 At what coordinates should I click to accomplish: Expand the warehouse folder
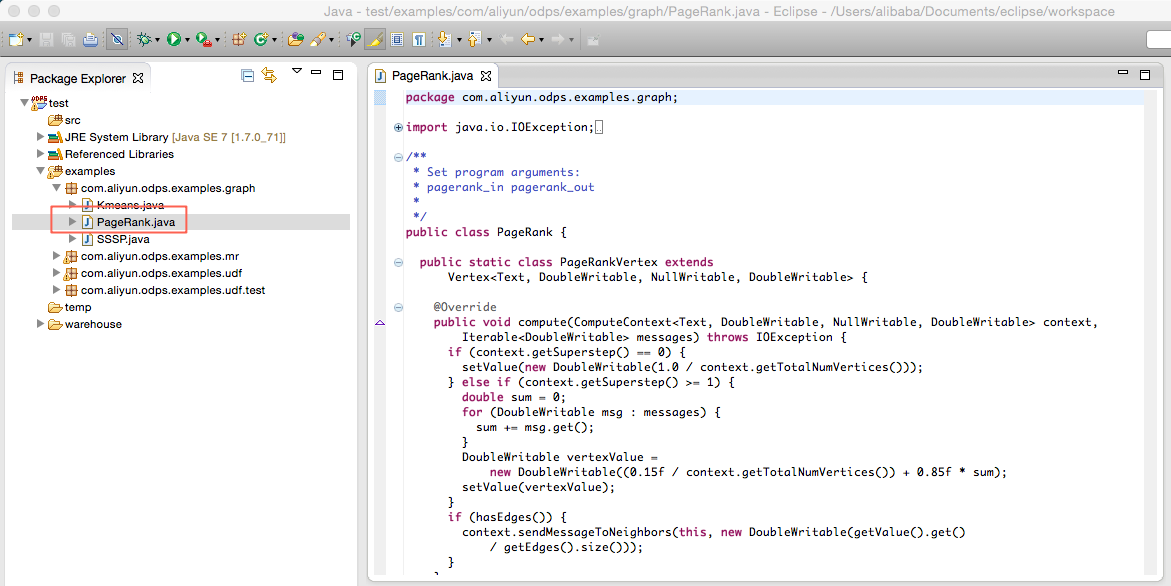(x=41, y=324)
